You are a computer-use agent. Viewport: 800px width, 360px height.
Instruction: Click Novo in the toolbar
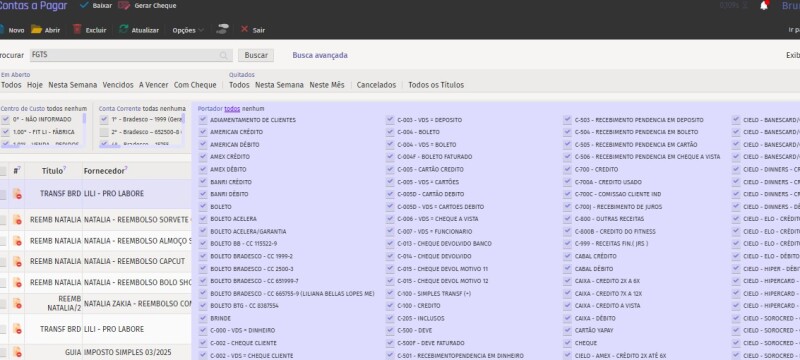coord(16,30)
